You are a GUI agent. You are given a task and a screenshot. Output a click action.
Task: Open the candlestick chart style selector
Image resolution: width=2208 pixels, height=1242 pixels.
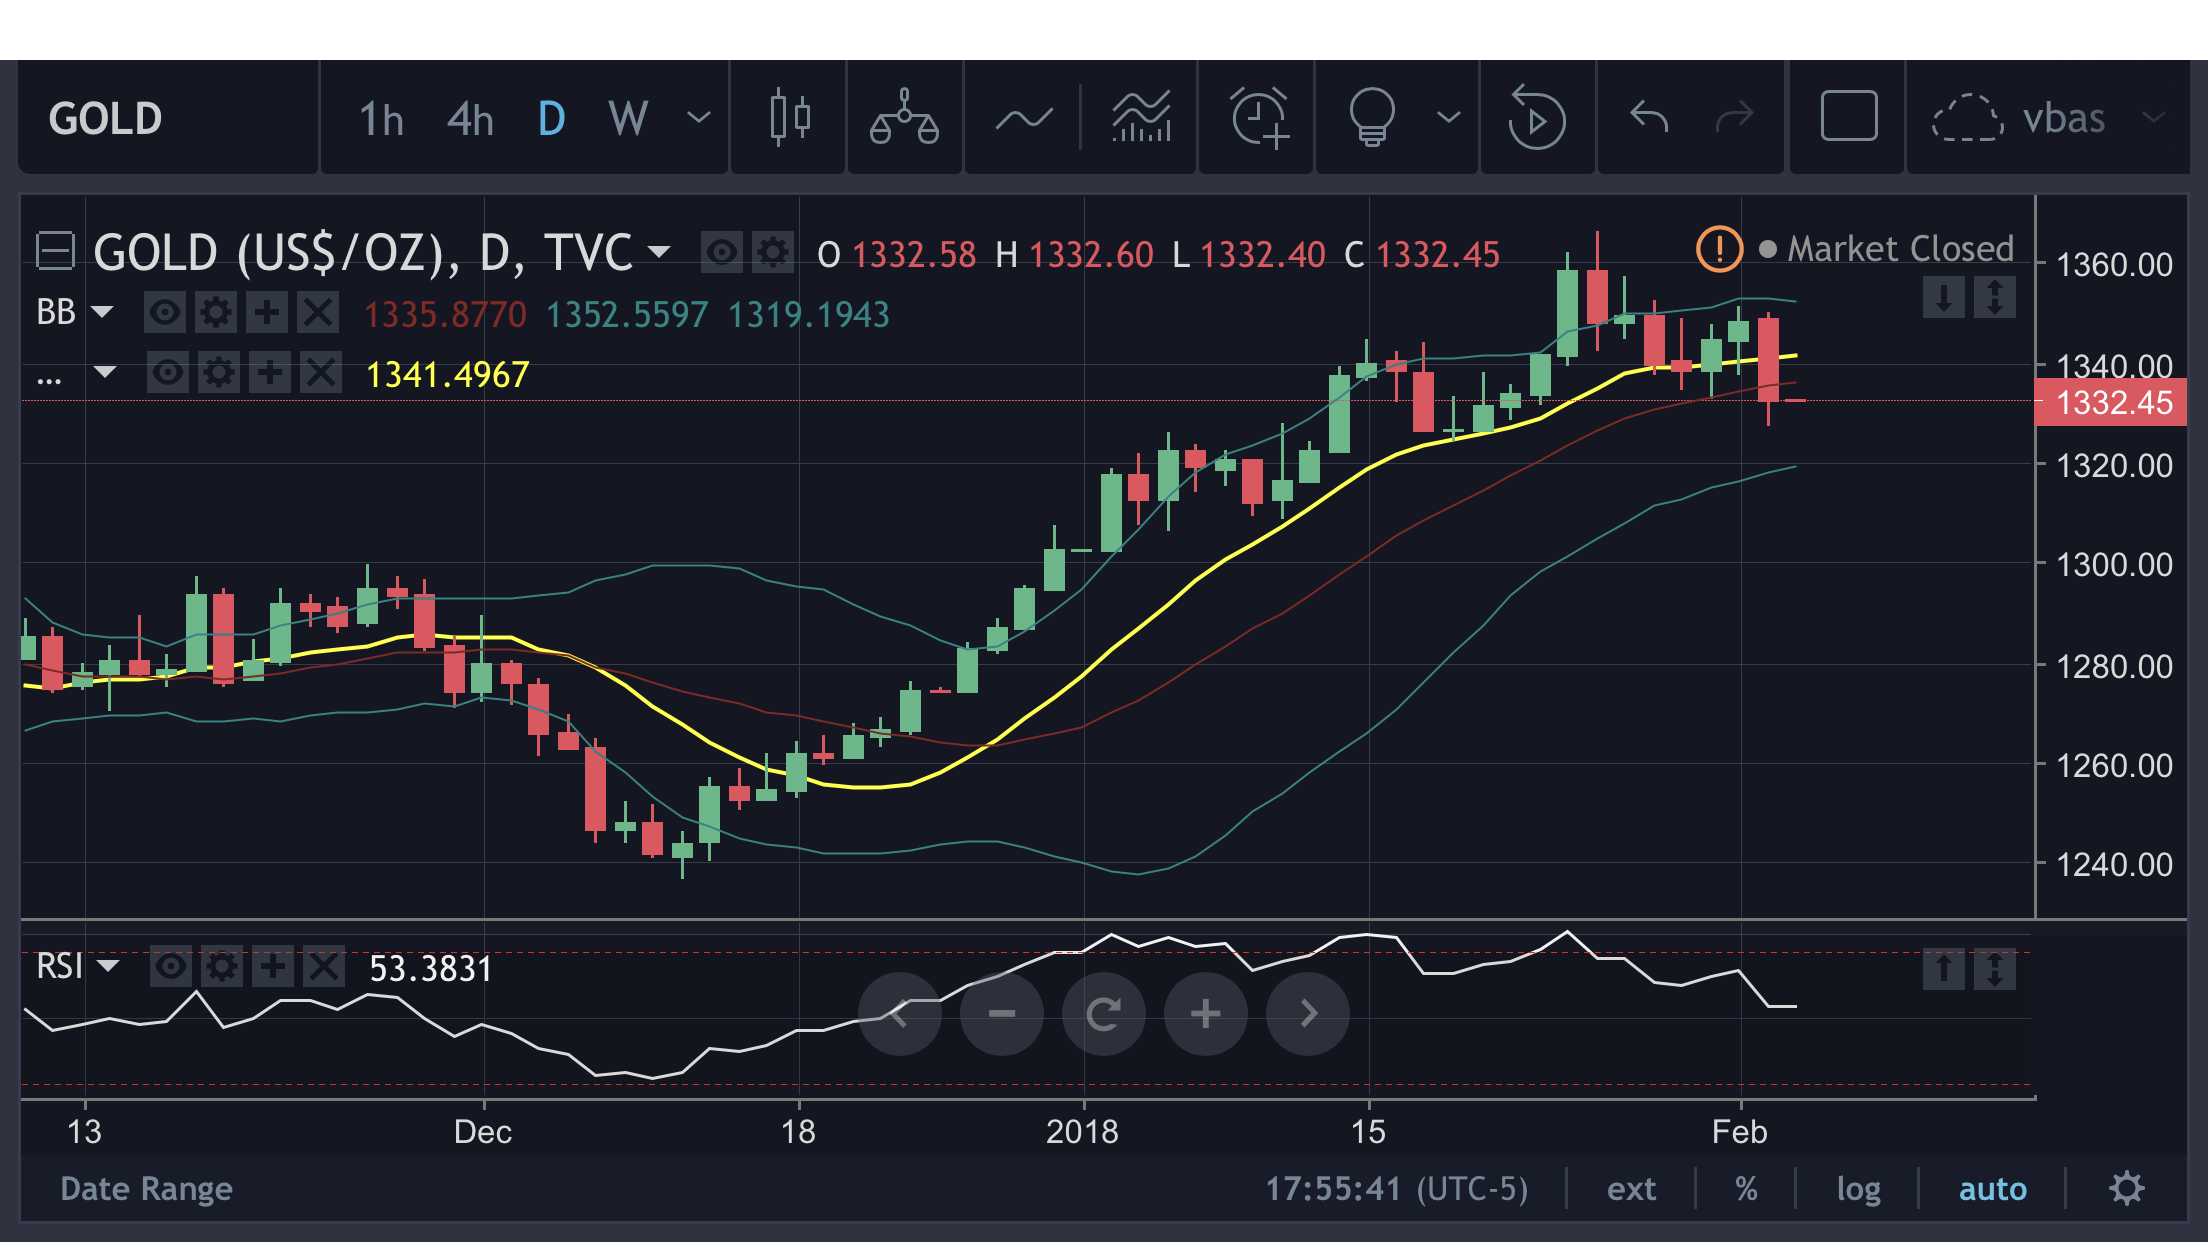pyautogui.click(x=789, y=118)
